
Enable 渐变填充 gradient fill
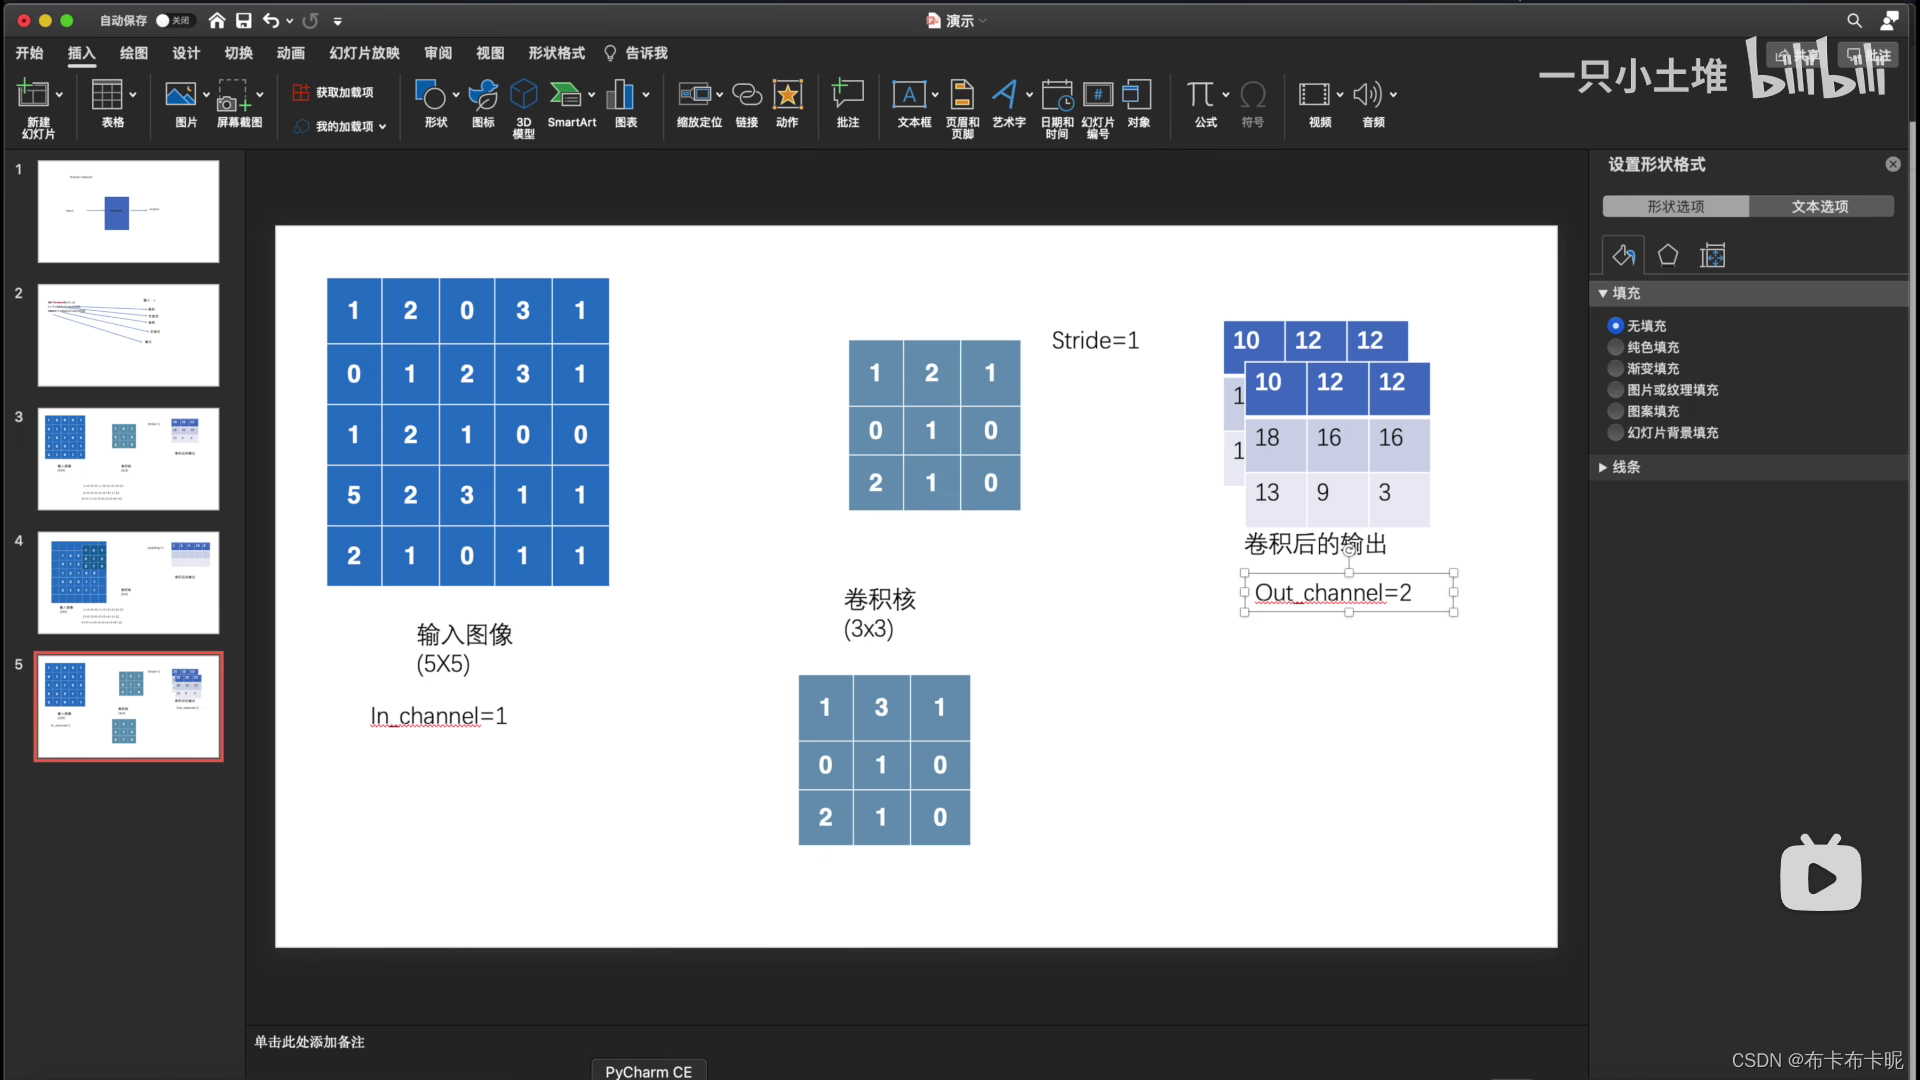[x=1616, y=368]
